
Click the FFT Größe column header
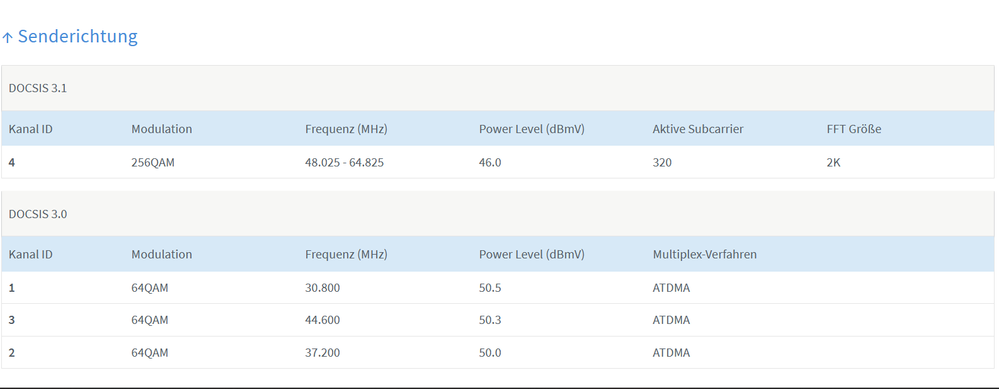[854, 129]
